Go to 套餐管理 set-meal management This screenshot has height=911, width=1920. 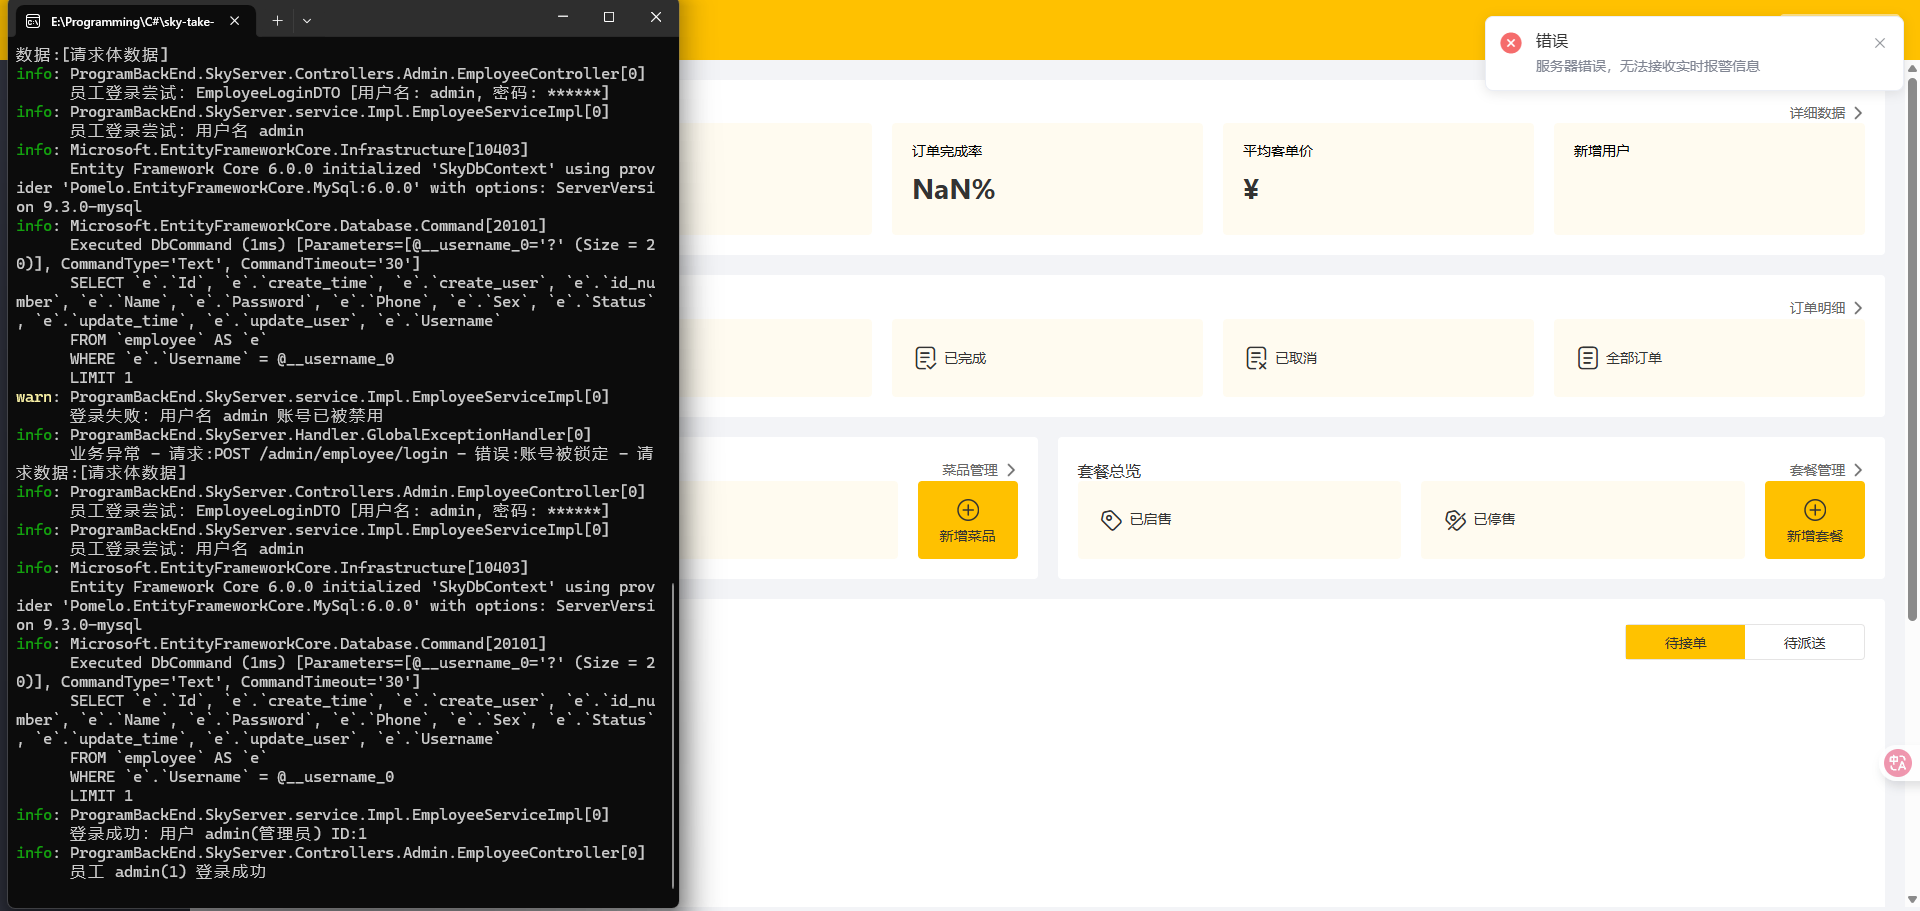pyautogui.click(x=1825, y=470)
